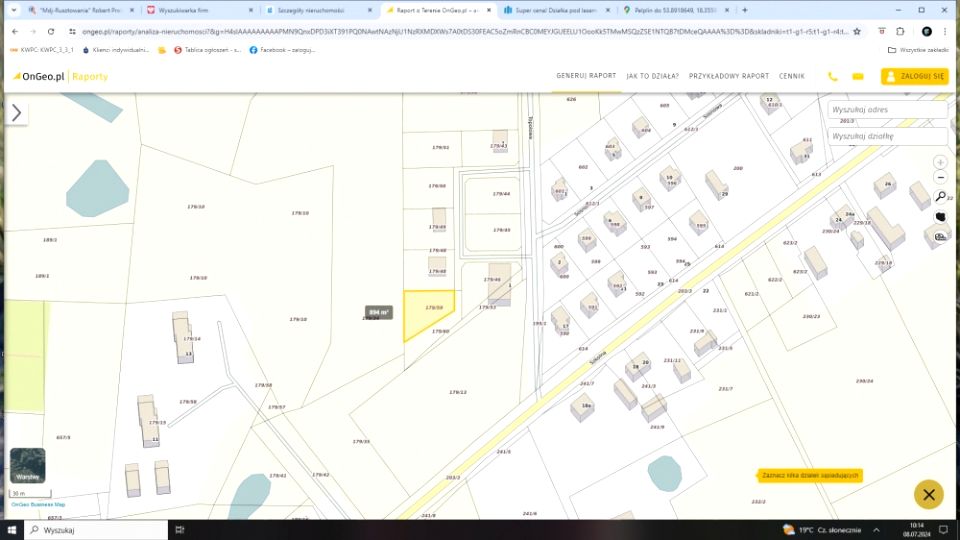
Task: Click the browser address bar URL
Action: pos(465,31)
